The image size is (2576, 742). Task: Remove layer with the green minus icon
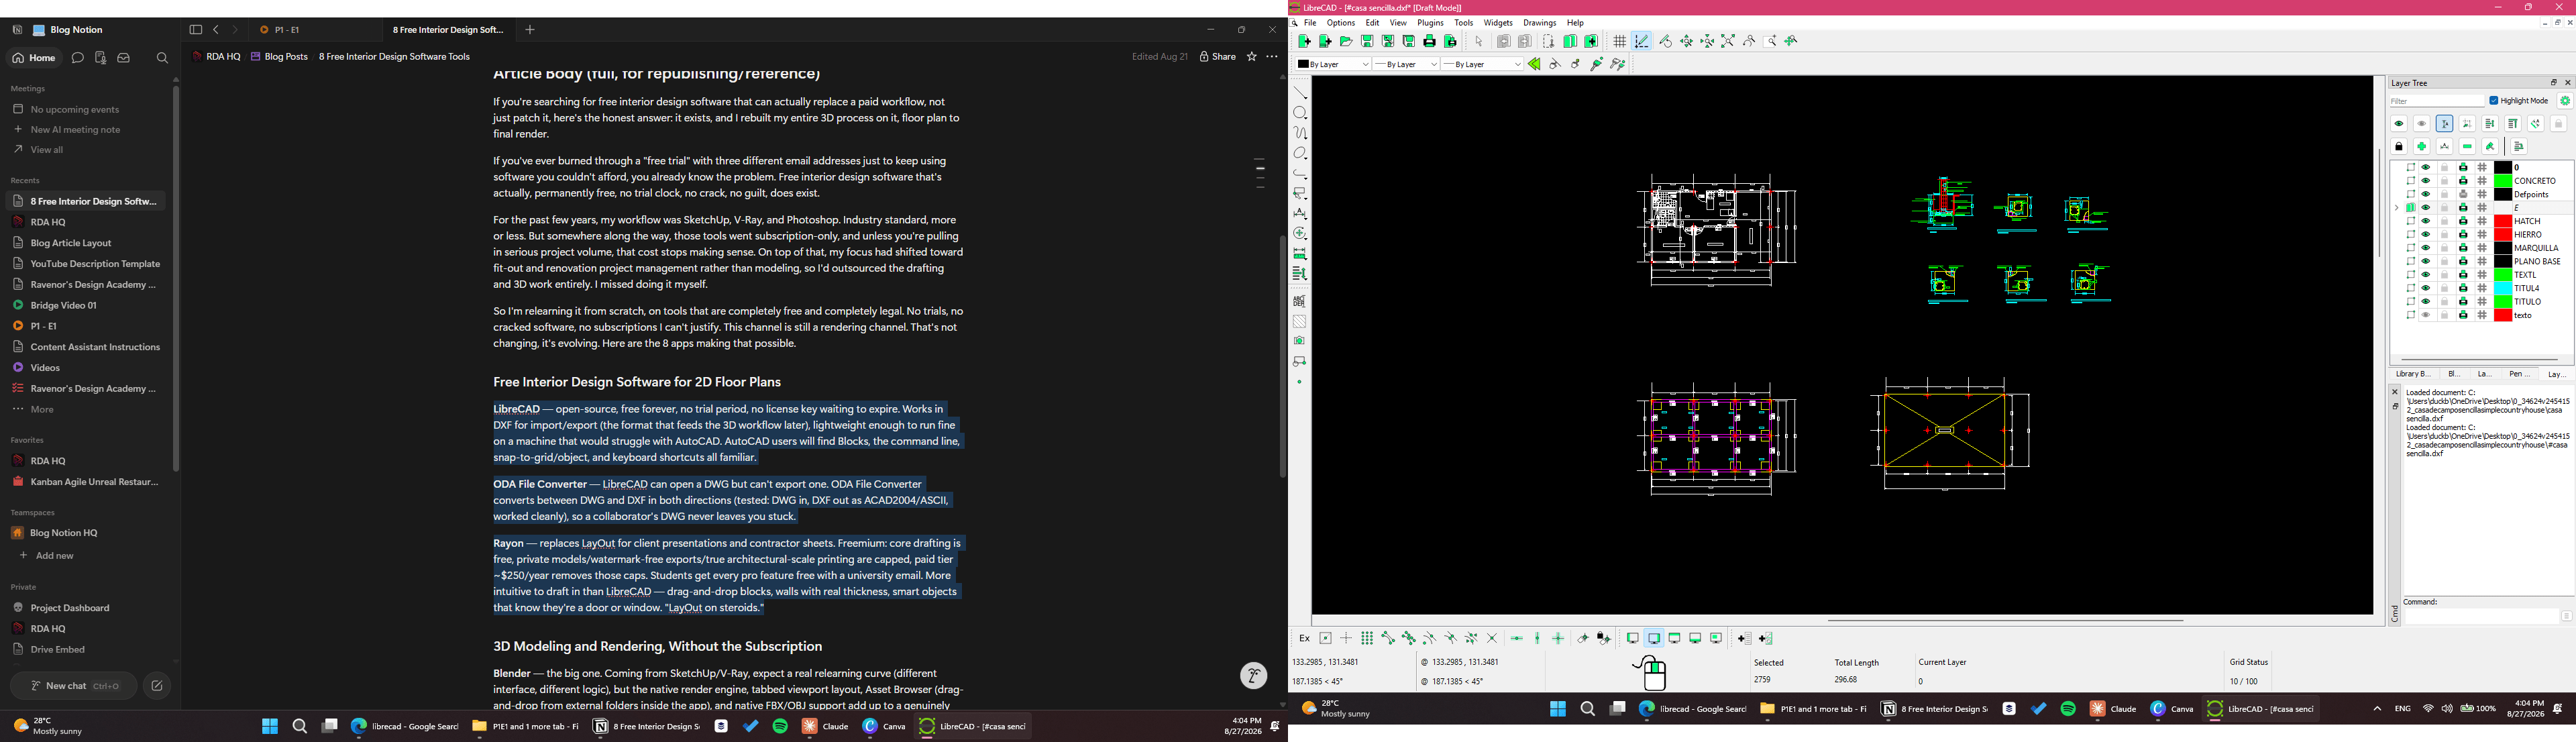tap(2468, 147)
